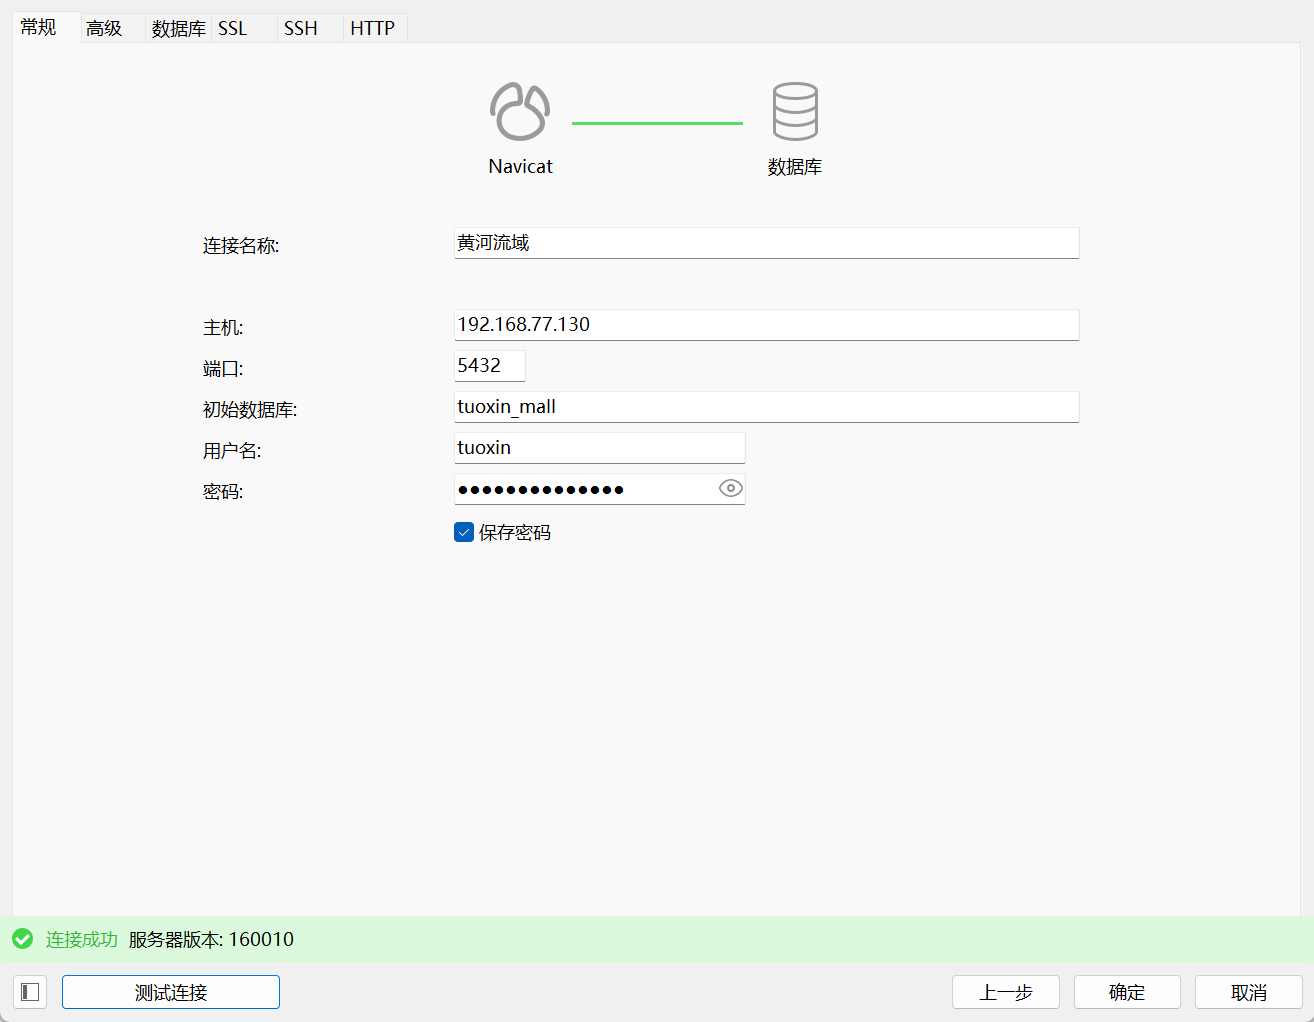Click the 主机: label
1314x1022 pixels.
coord(223,328)
